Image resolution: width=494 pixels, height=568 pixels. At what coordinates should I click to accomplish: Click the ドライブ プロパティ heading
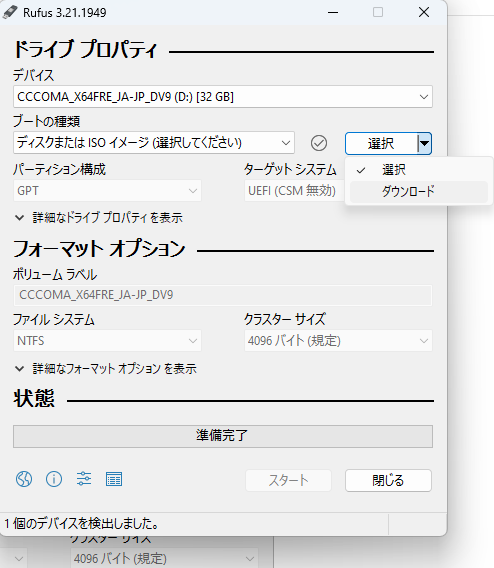(85, 49)
